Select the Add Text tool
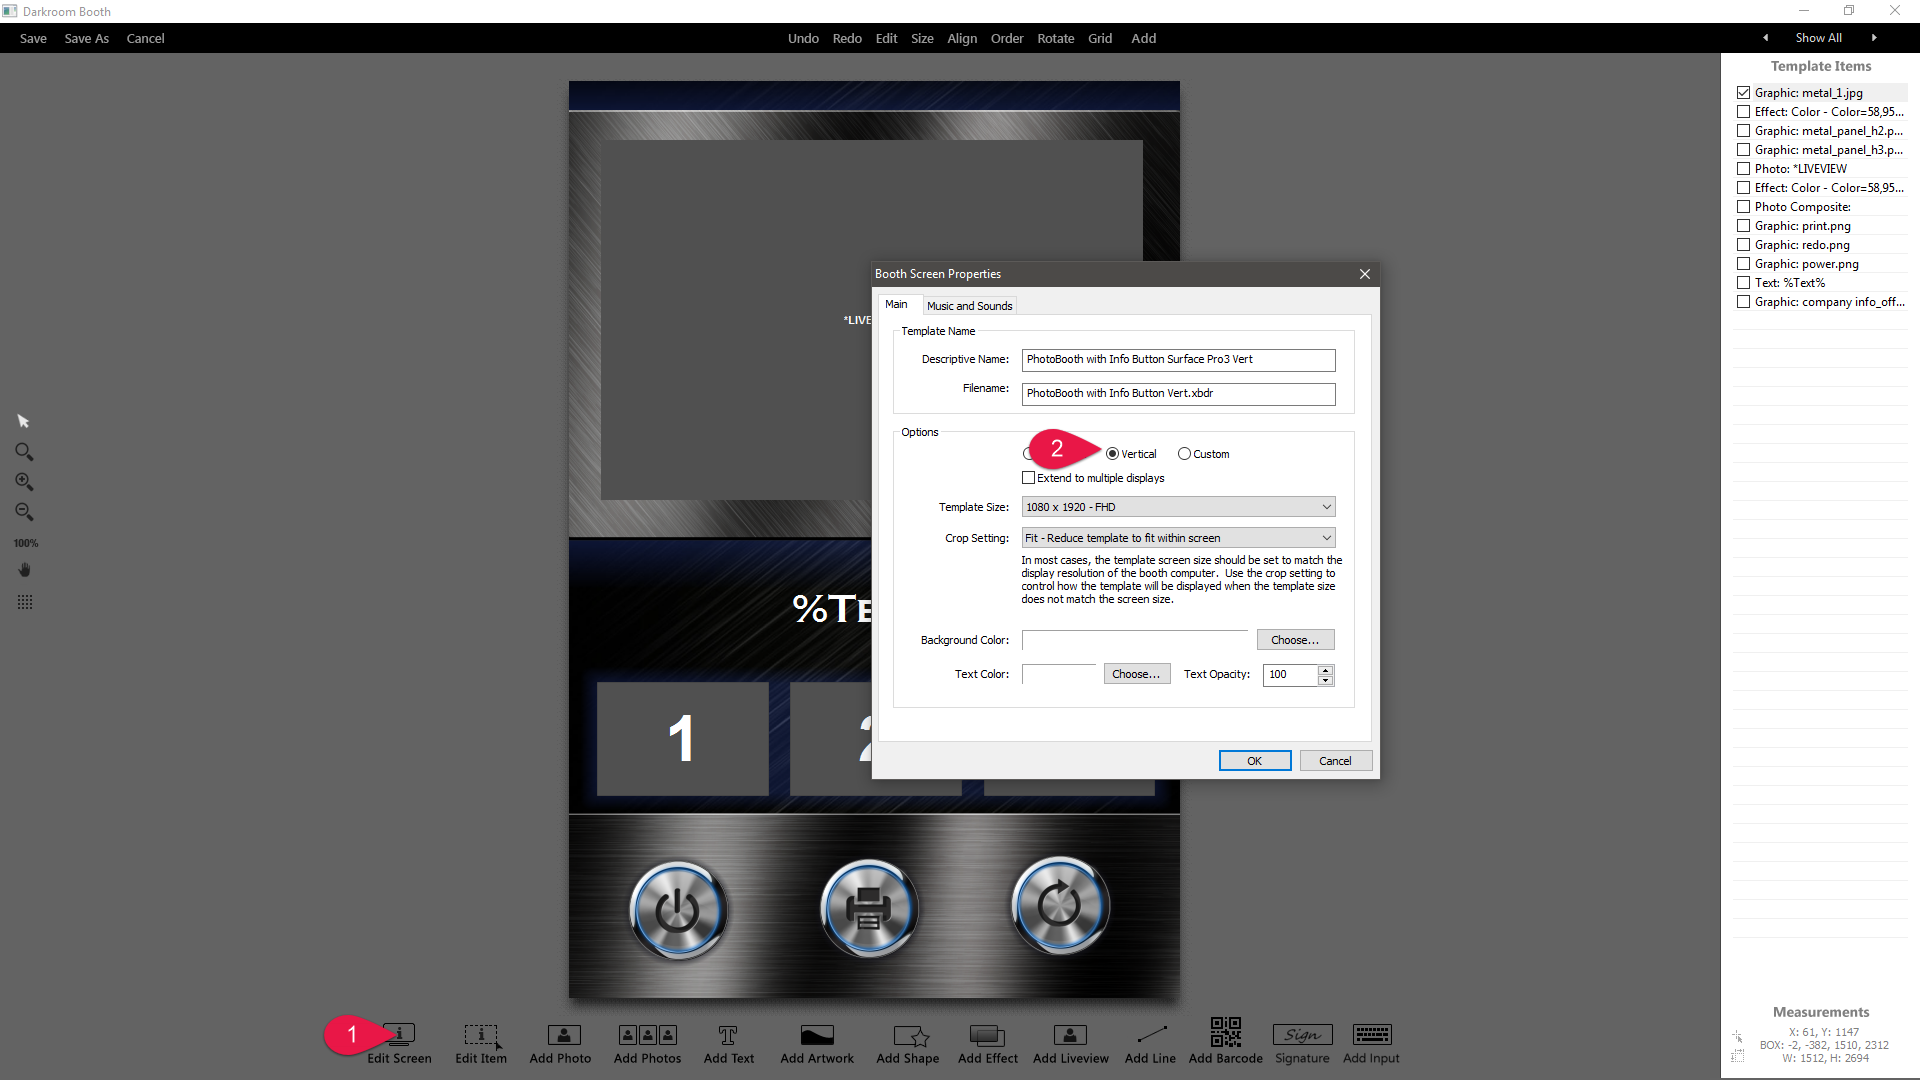This screenshot has height=1080, width=1920. coord(728,1035)
